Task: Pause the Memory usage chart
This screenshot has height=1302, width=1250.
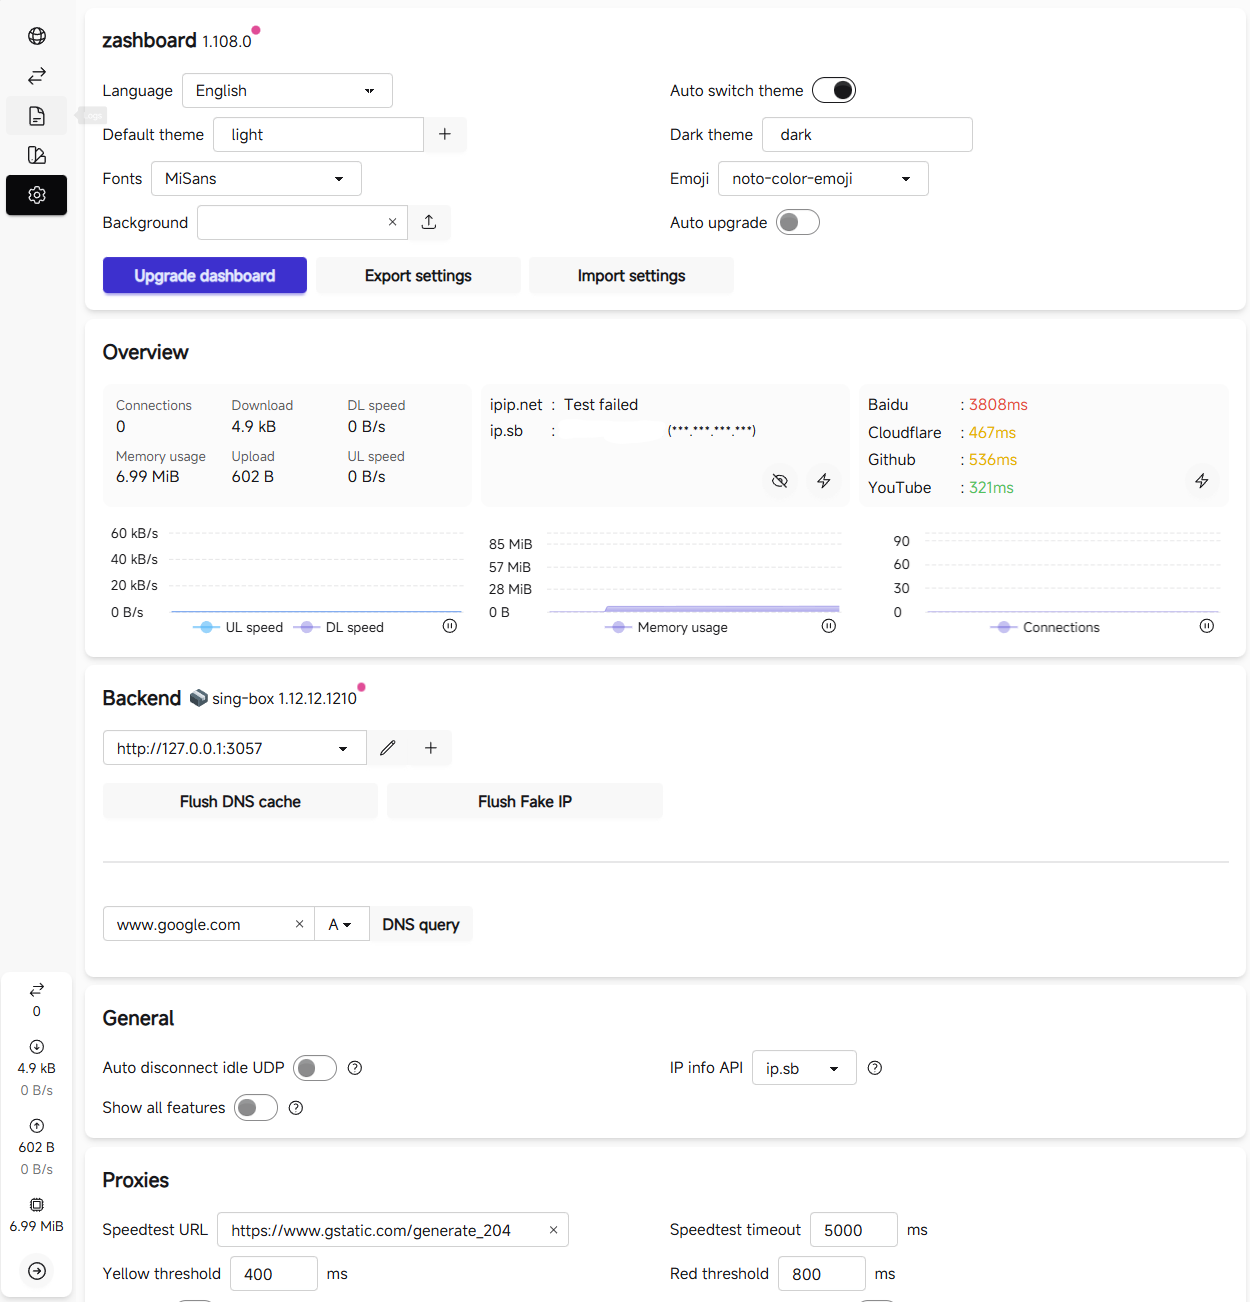Action: click(828, 626)
